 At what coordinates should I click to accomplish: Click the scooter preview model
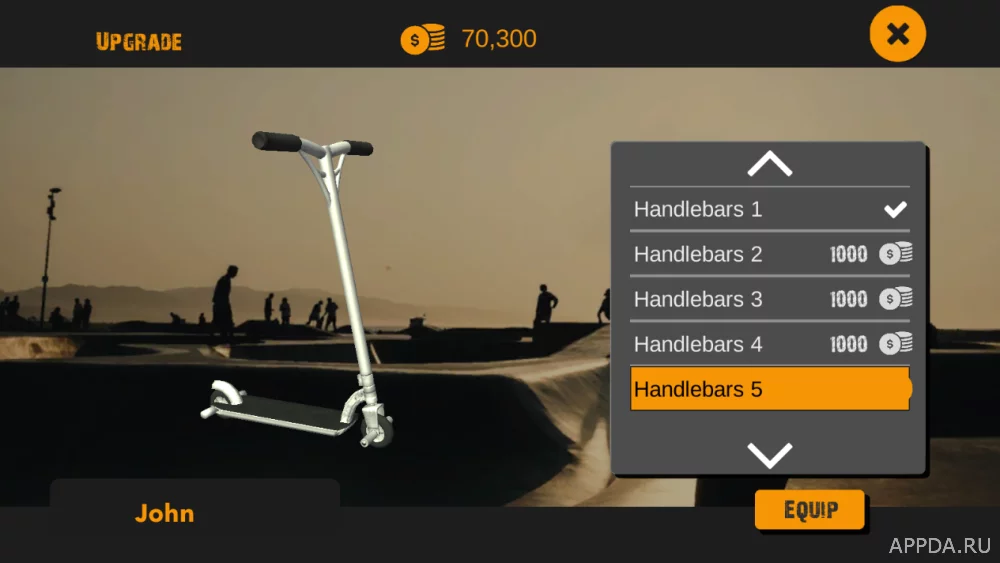coord(312,289)
